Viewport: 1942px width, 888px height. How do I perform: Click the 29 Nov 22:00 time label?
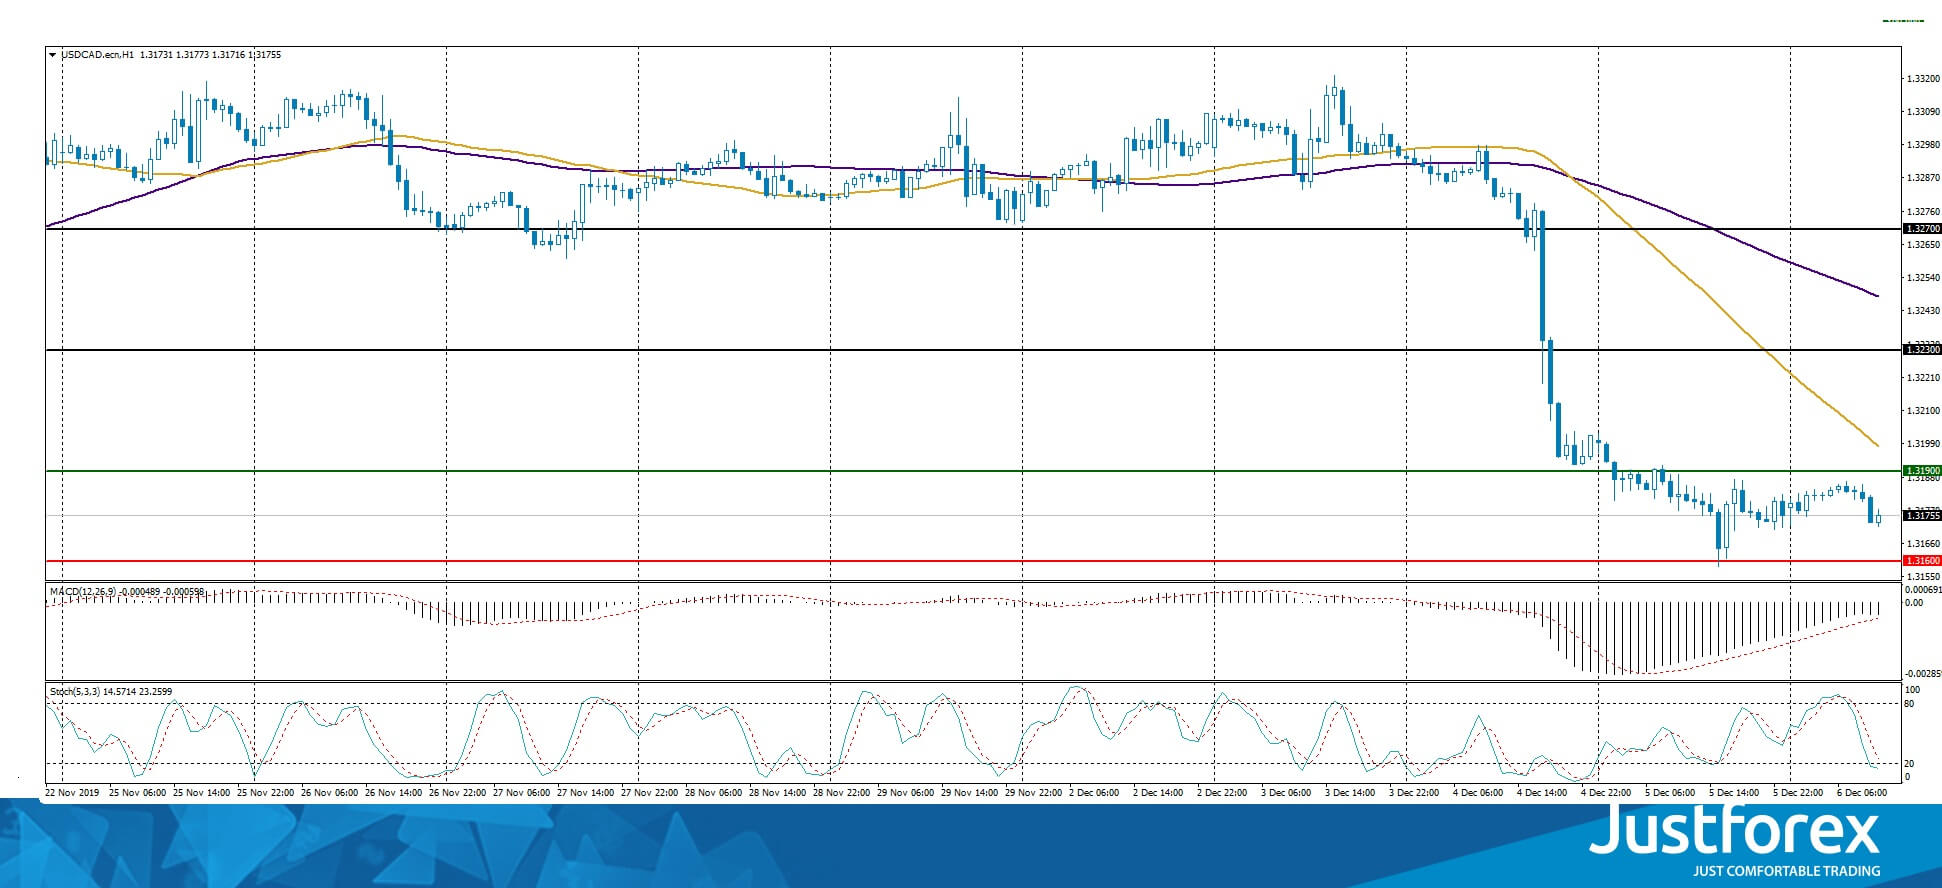click(1033, 792)
